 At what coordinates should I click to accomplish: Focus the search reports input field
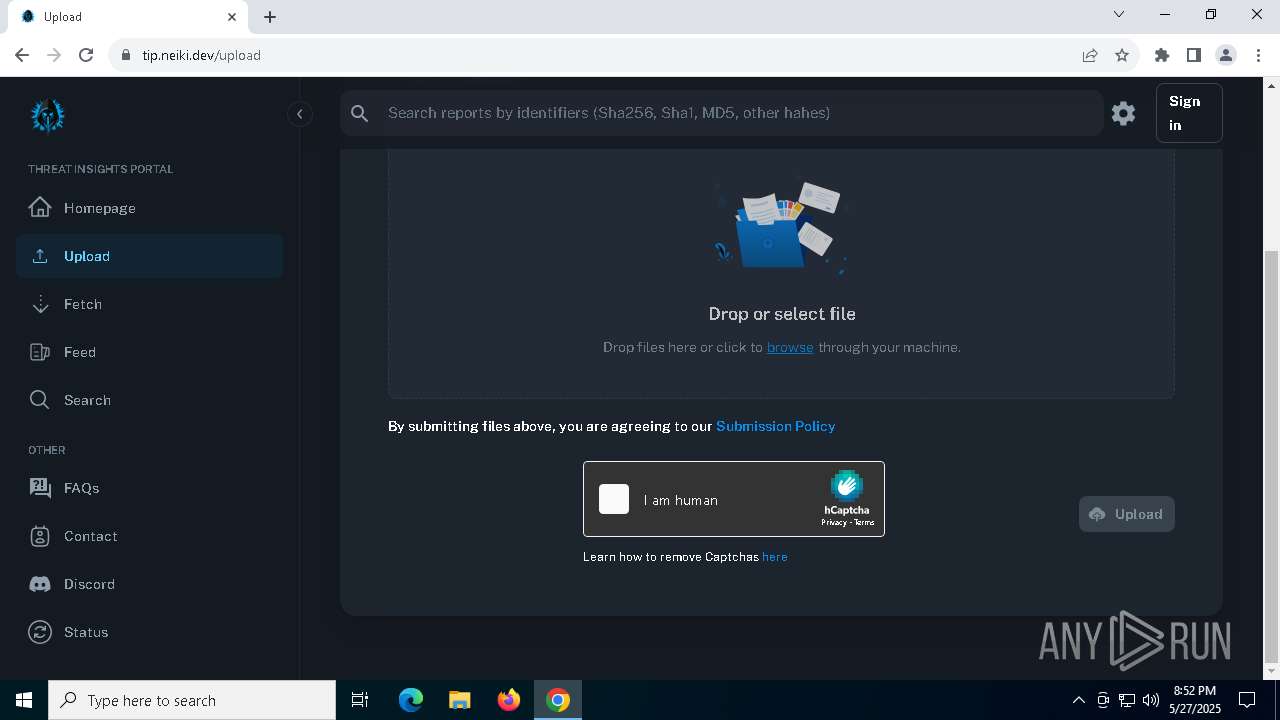coord(740,113)
